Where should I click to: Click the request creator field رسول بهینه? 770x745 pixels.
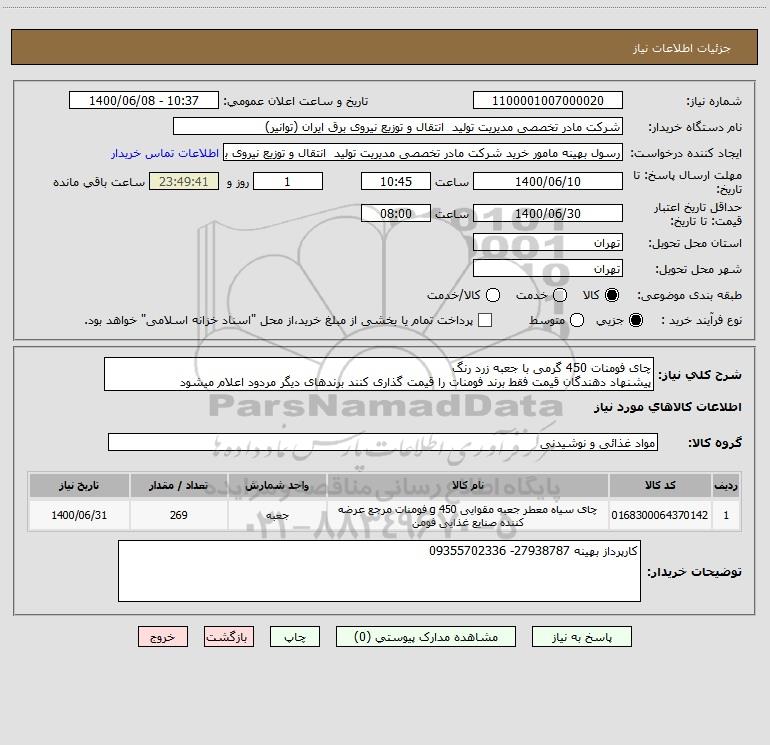(423, 153)
